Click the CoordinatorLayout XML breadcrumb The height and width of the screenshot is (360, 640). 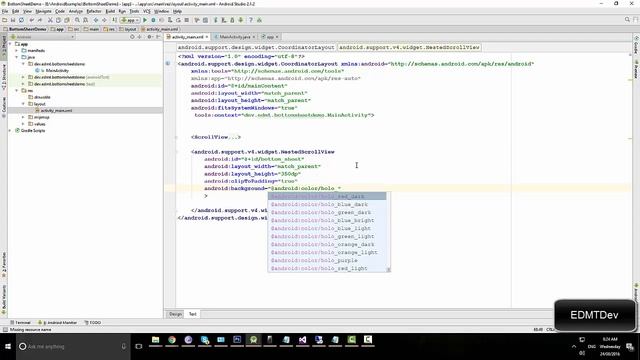(256, 47)
